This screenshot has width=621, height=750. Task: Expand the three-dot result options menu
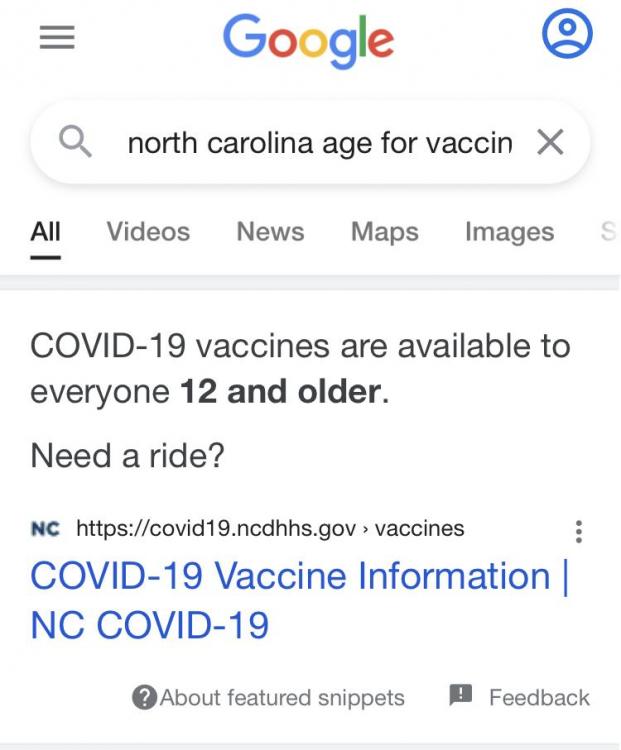click(578, 531)
